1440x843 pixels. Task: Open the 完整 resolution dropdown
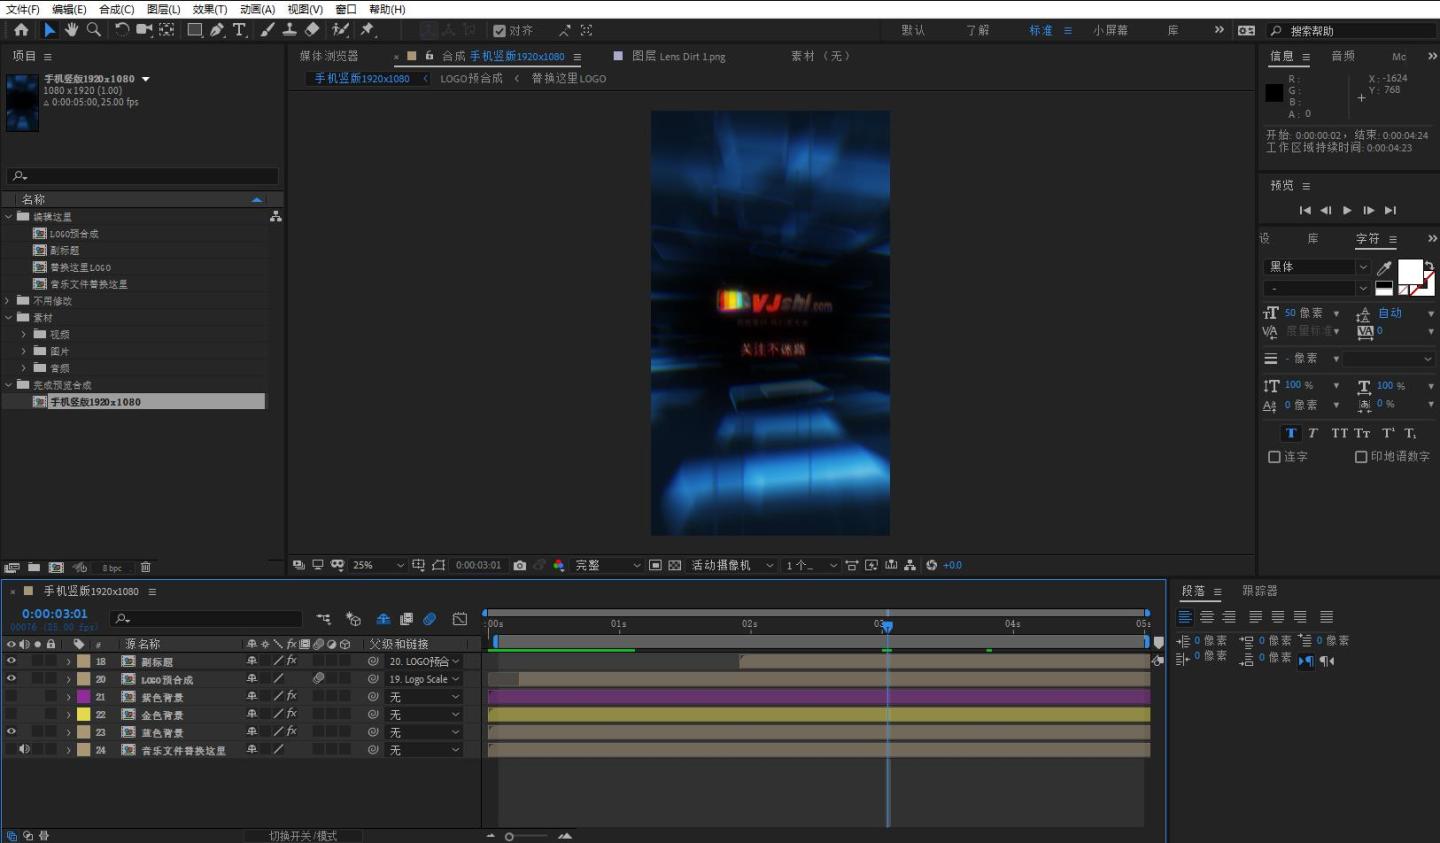click(607, 565)
